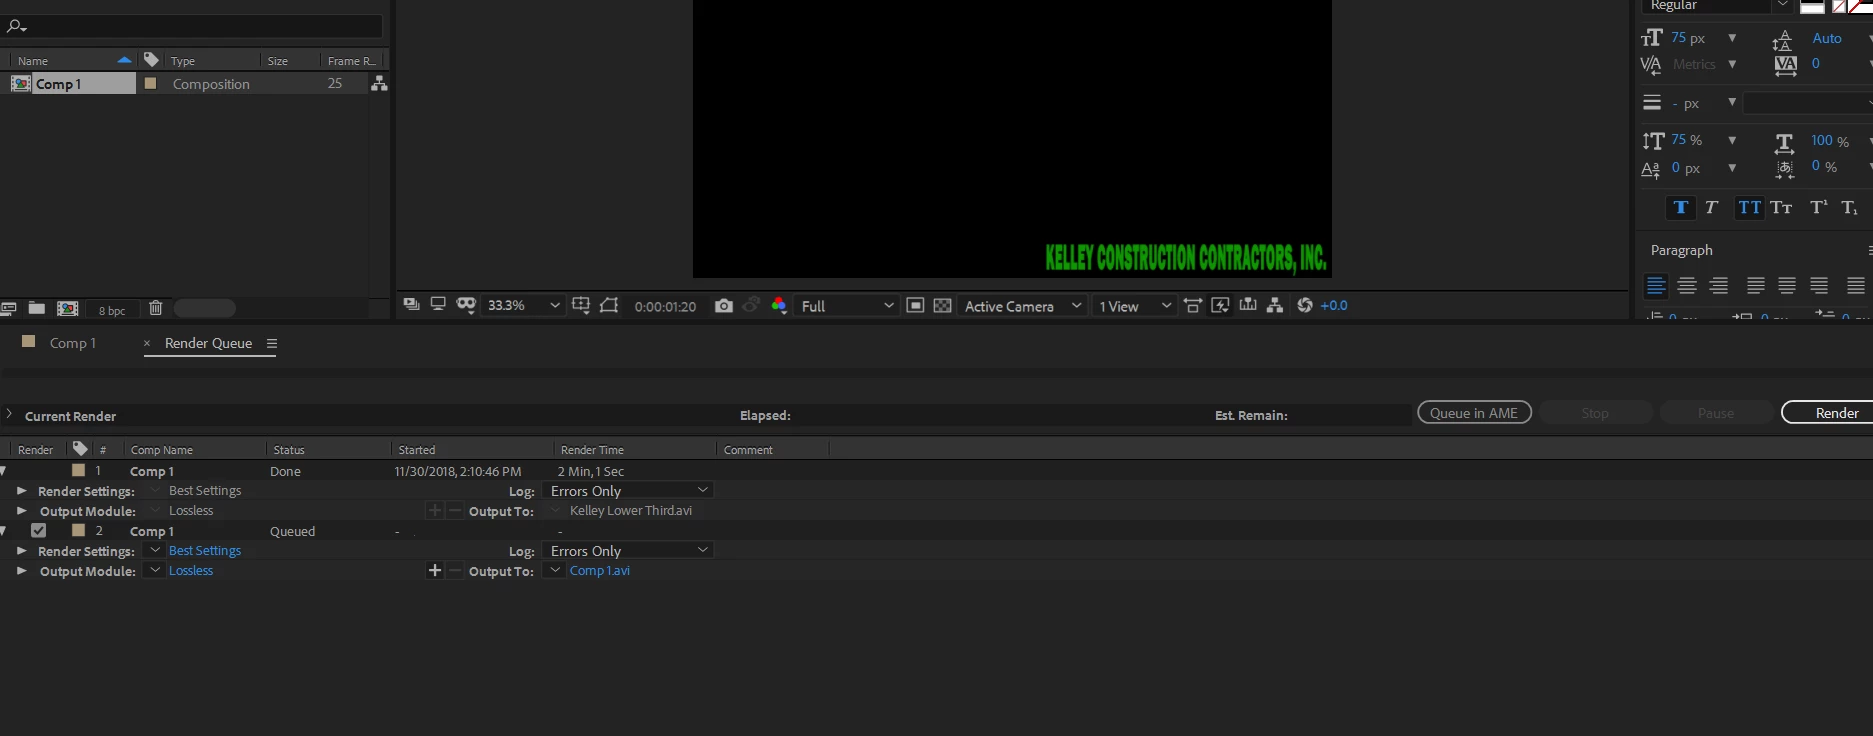Toggle Fast Previews lightning icon
This screenshot has height=736, width=1873.
pyautogui.click(x=1220, y=305)
